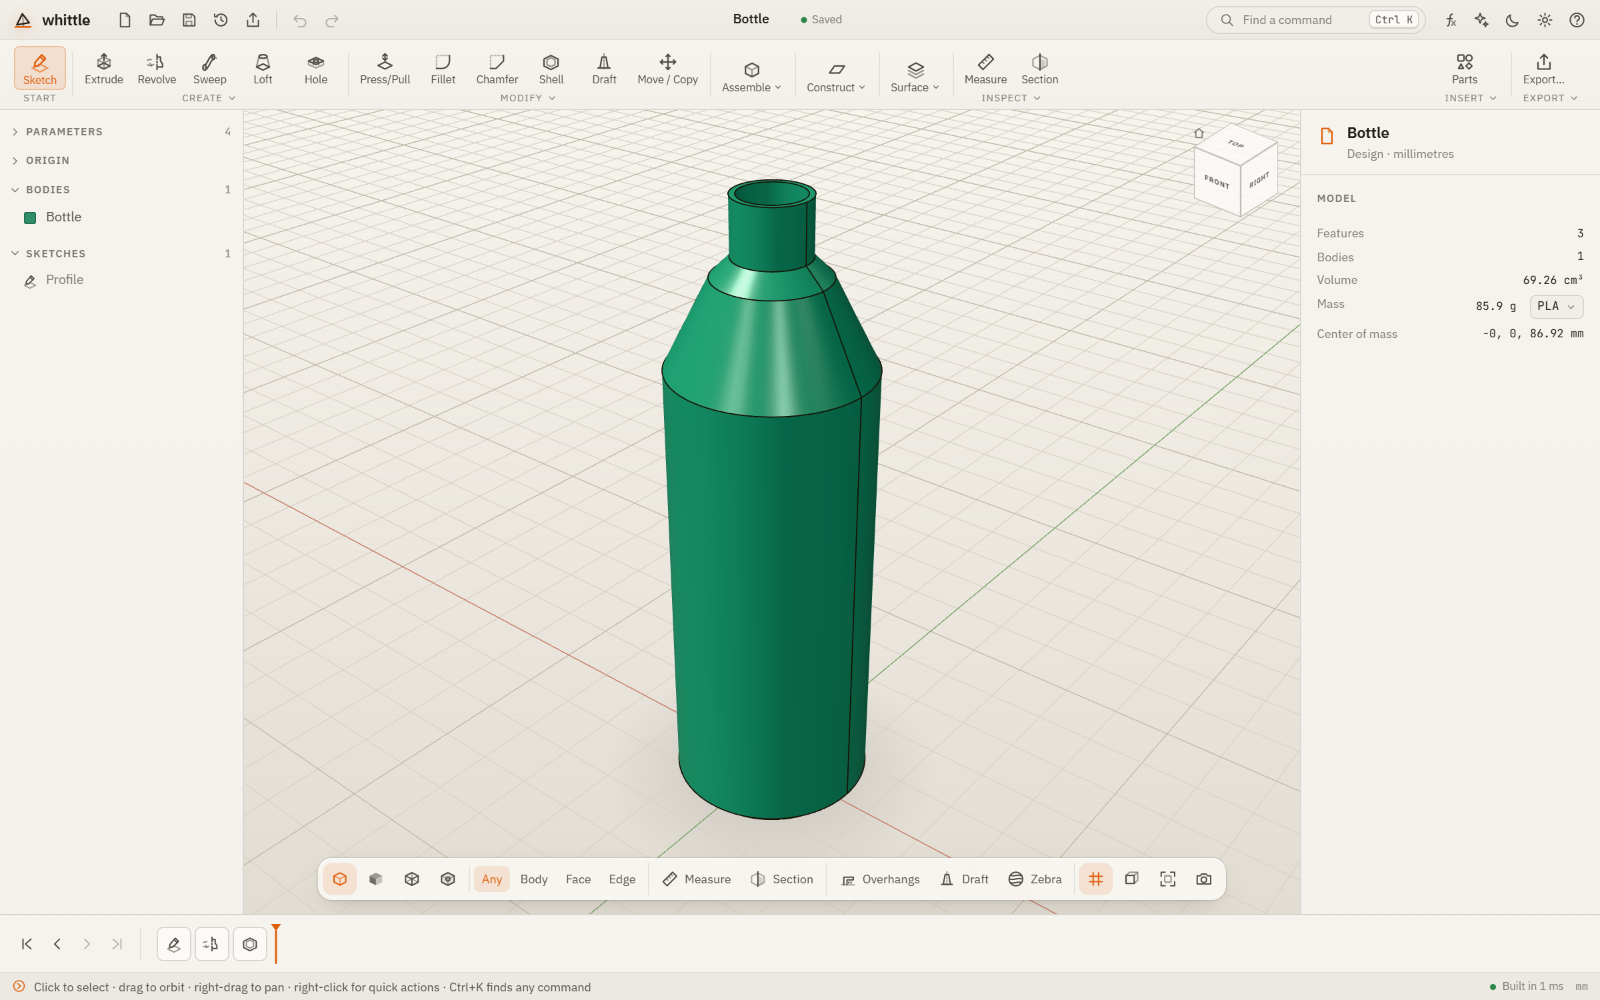The image size is (1600, 1000).
Task: Use the Hole tool
Action: click(x=316, y=68)
